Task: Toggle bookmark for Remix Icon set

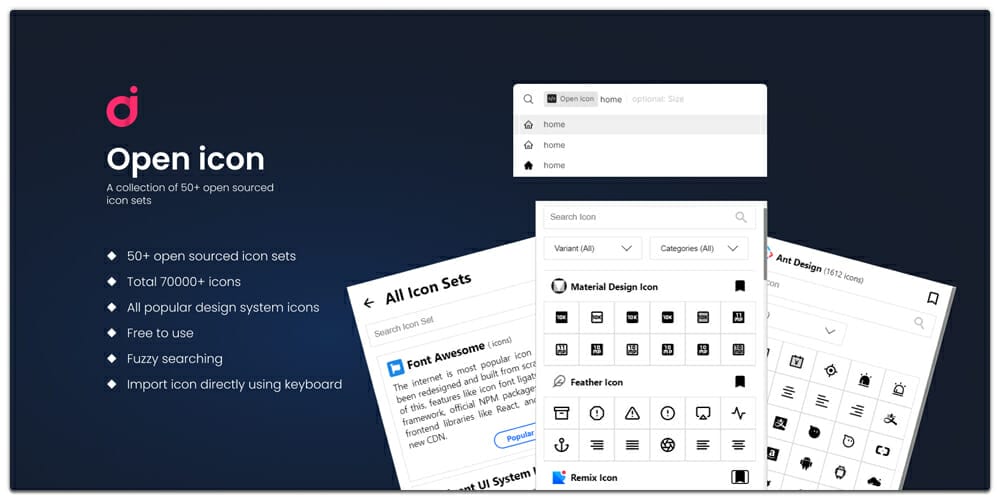Action: (740, 477)
